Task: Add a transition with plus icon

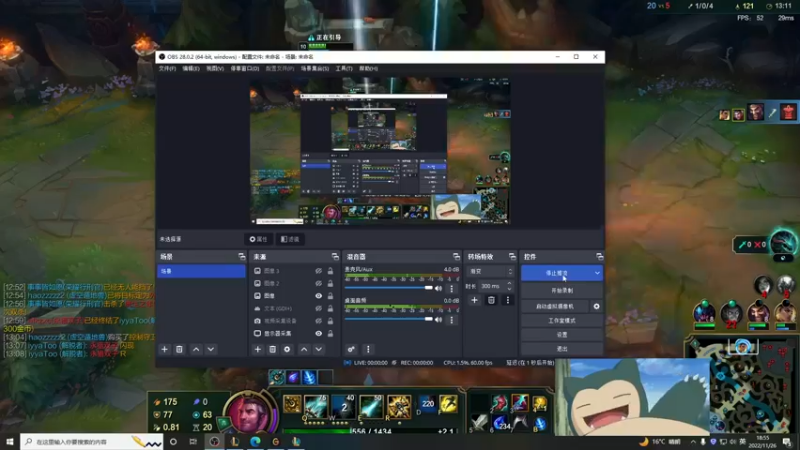Action: coord(474,301)
